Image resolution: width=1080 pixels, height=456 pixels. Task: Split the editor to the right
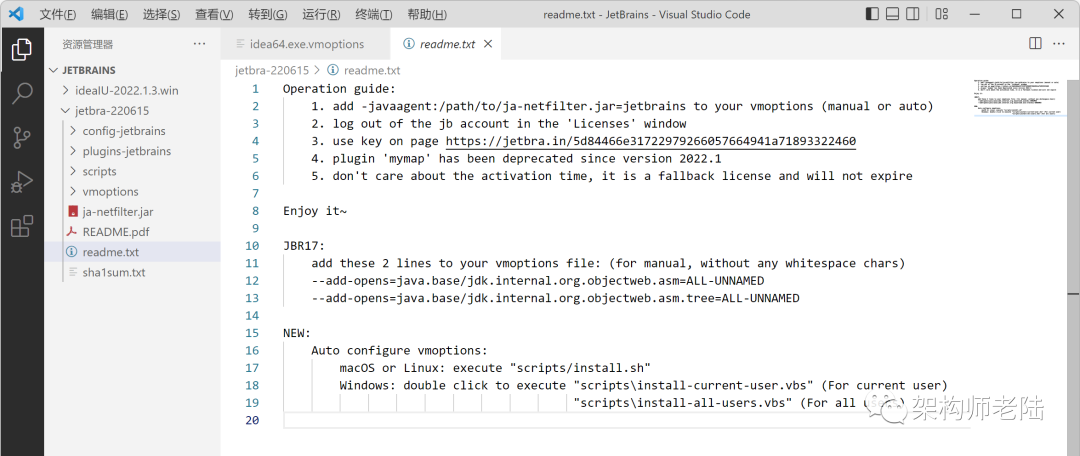[x=1035, y=43]
